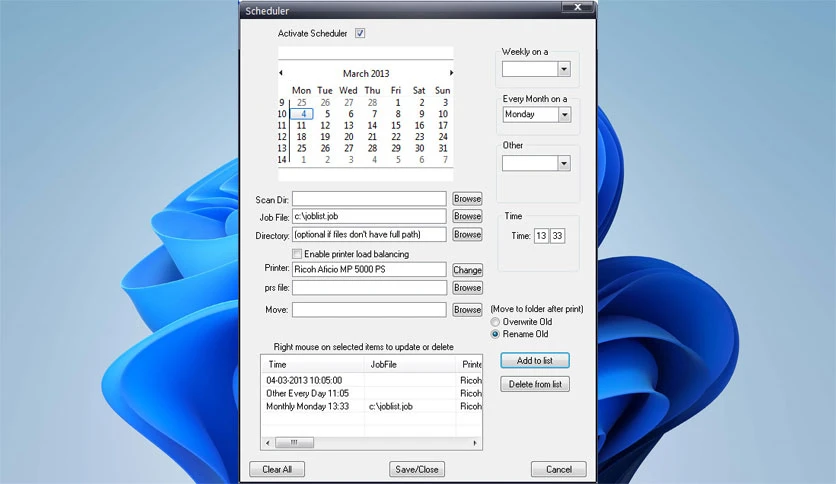The height and width of the screenshot is (484, 836).
Task: Click the minute field showing 33
Action: pyautogui.click(x=557, y=236)
